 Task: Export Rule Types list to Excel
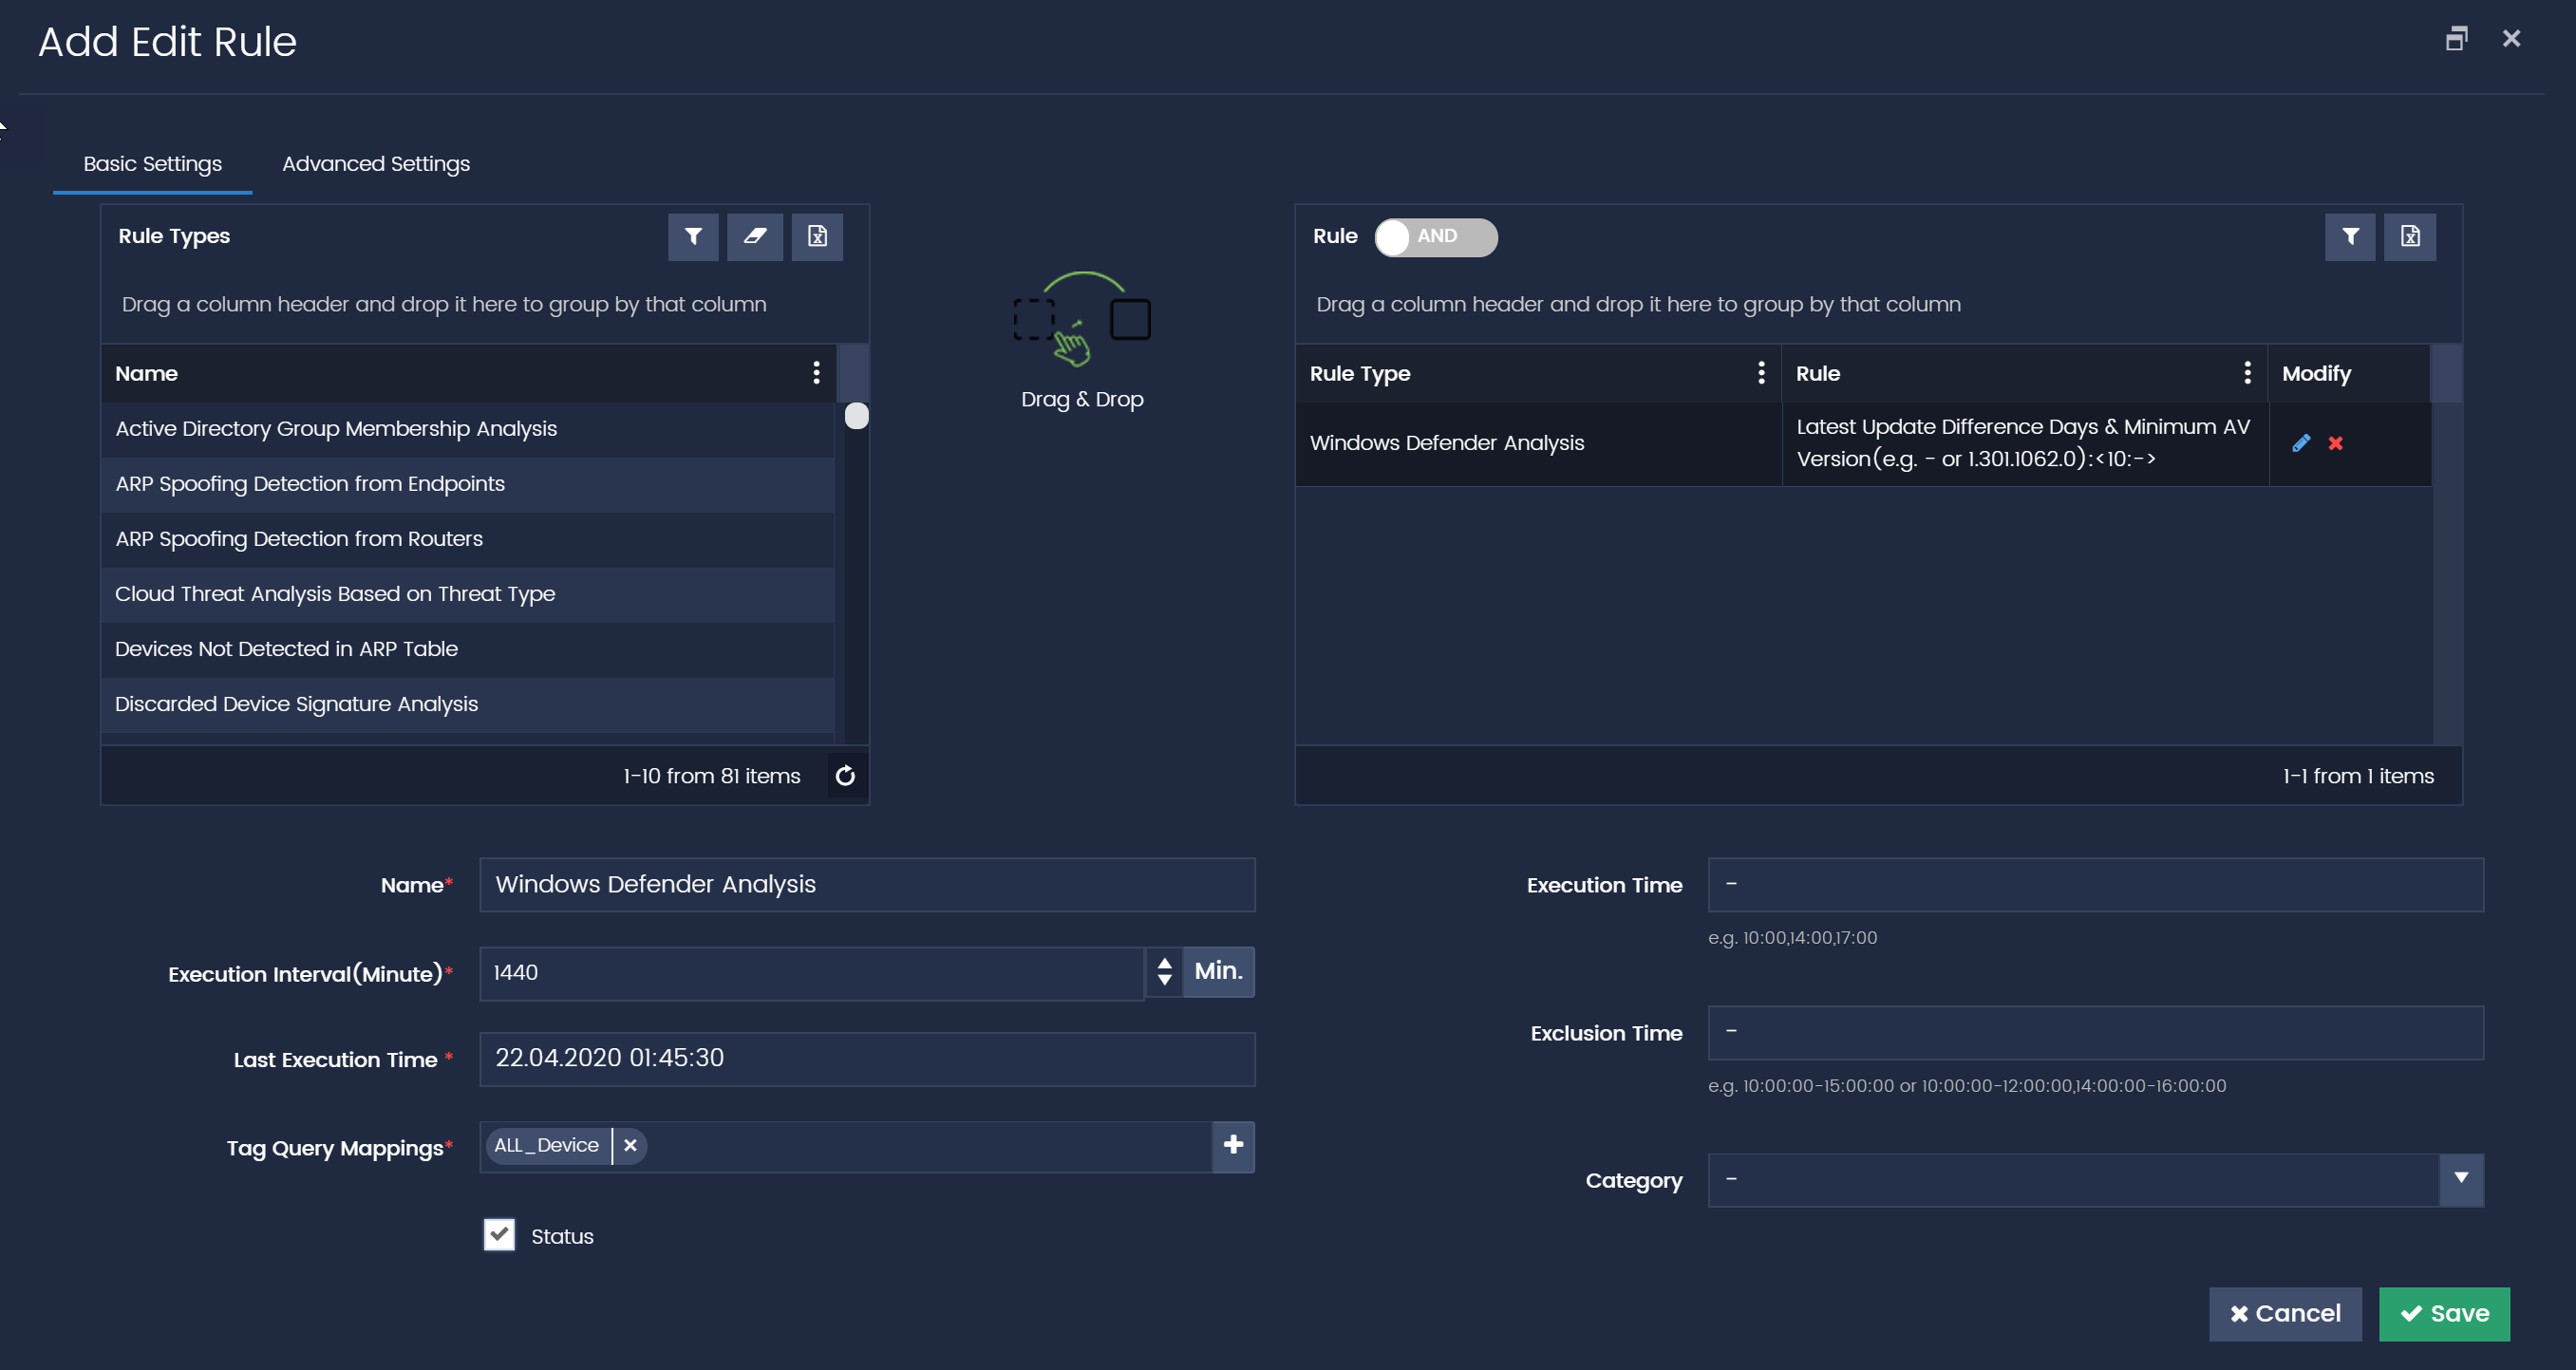point(817,237)
